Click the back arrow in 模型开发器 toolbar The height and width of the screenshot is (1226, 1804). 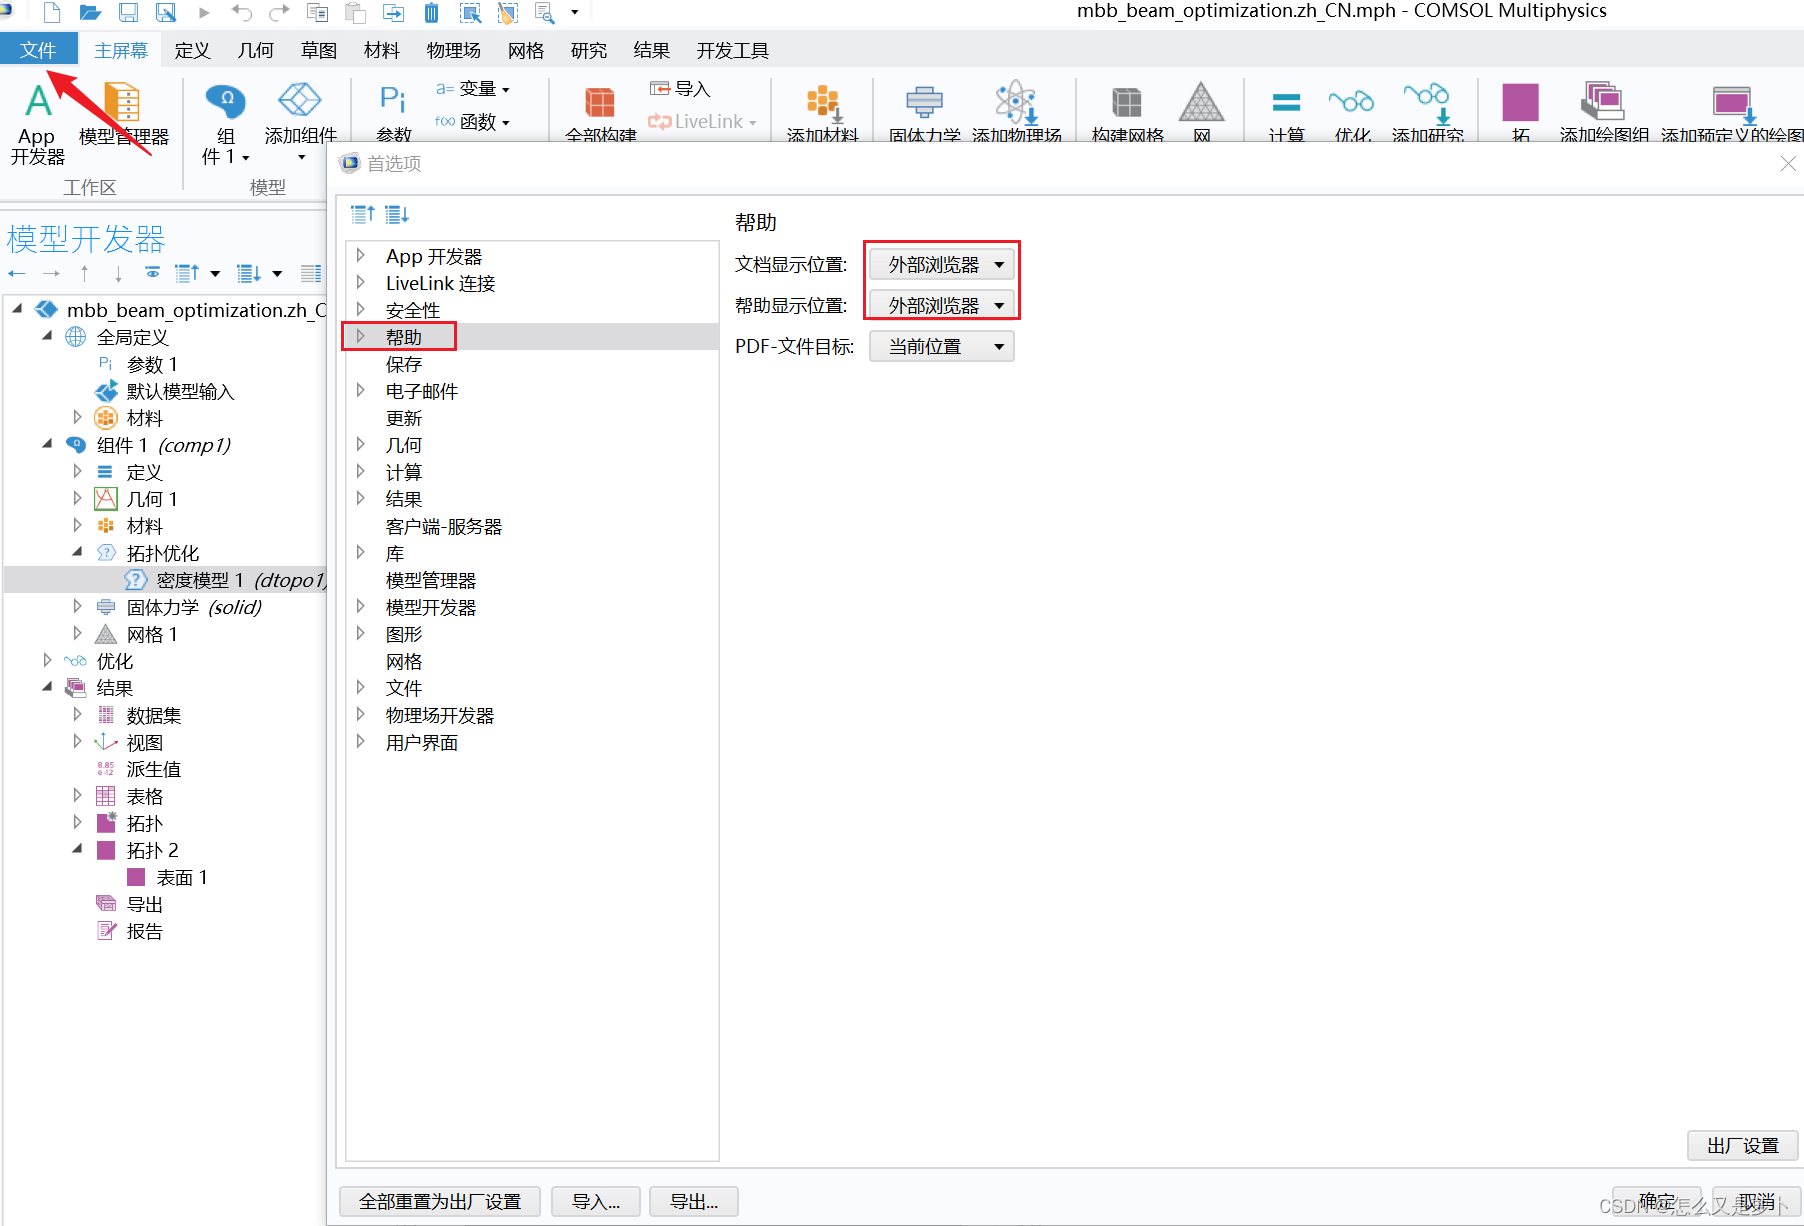17,273
